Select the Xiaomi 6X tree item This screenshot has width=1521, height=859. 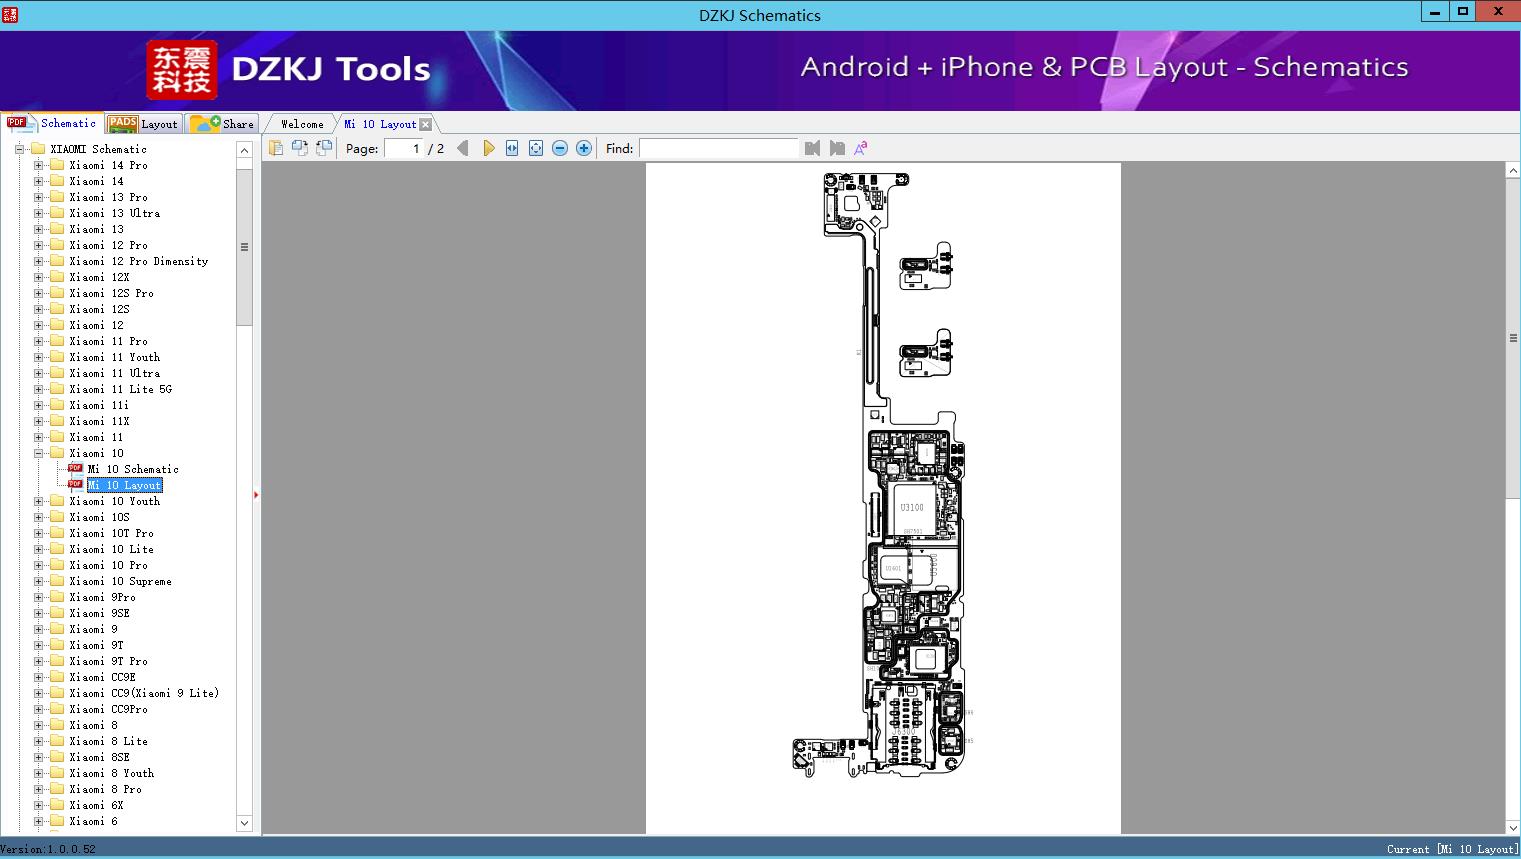point(97,805)
